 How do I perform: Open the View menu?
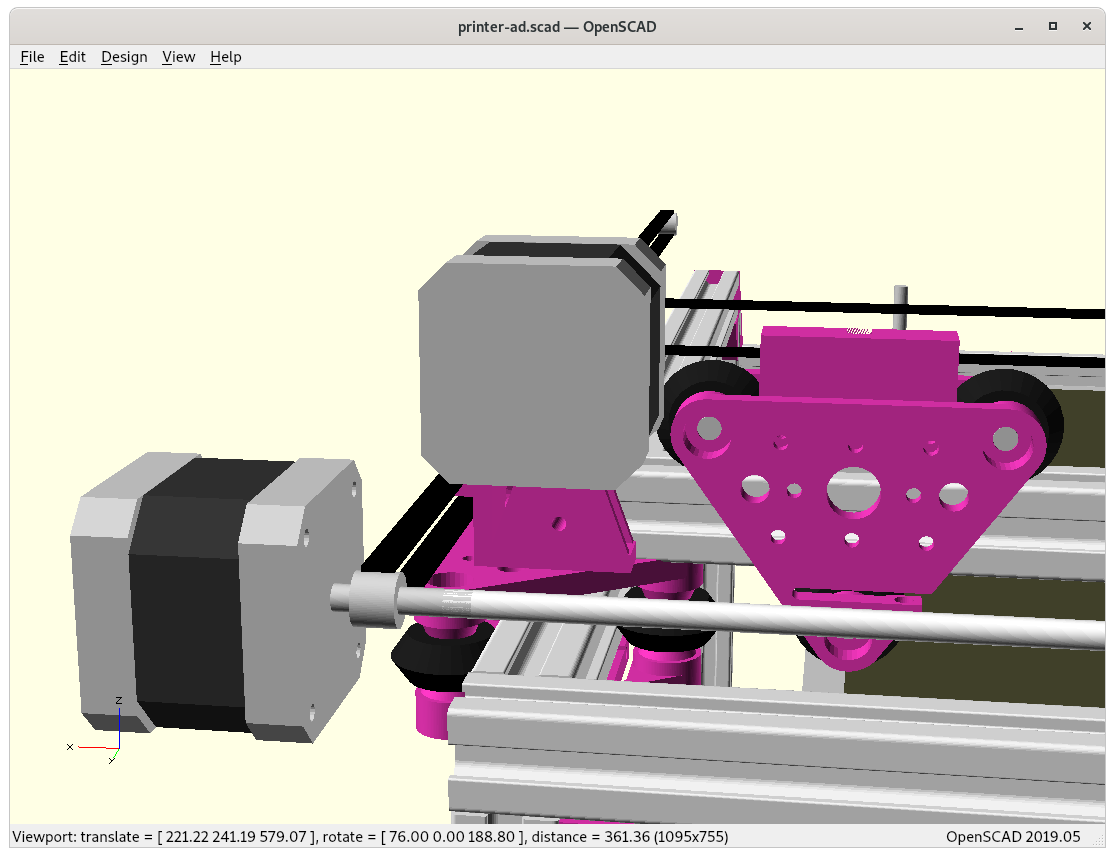click(x=178, y=57)
